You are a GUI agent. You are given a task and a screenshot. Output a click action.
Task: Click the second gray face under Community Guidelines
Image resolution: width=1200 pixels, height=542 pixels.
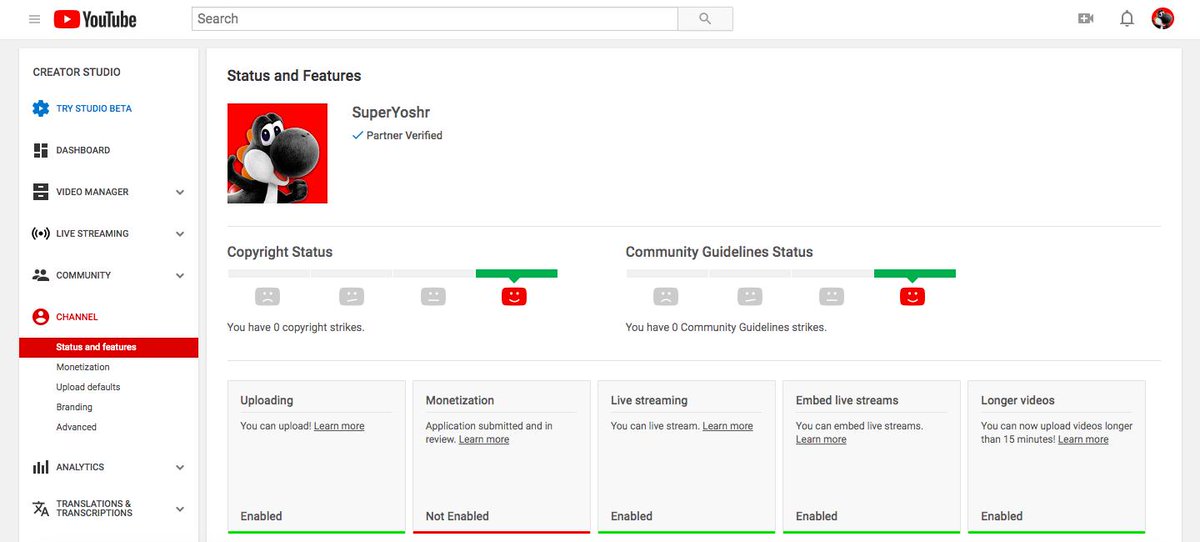pos(750,296)
